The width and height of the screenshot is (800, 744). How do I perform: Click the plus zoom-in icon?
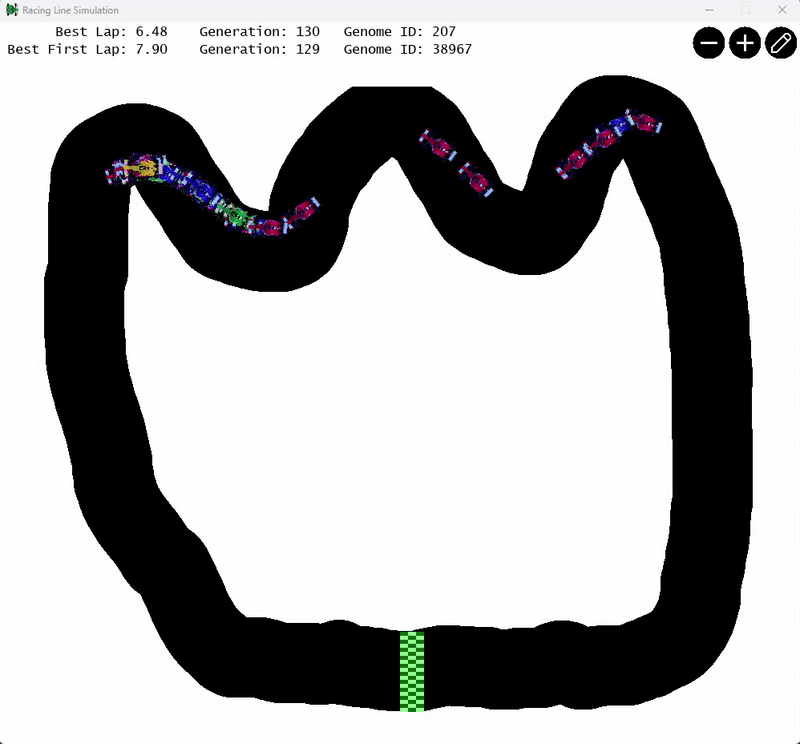tap(744, 44)
